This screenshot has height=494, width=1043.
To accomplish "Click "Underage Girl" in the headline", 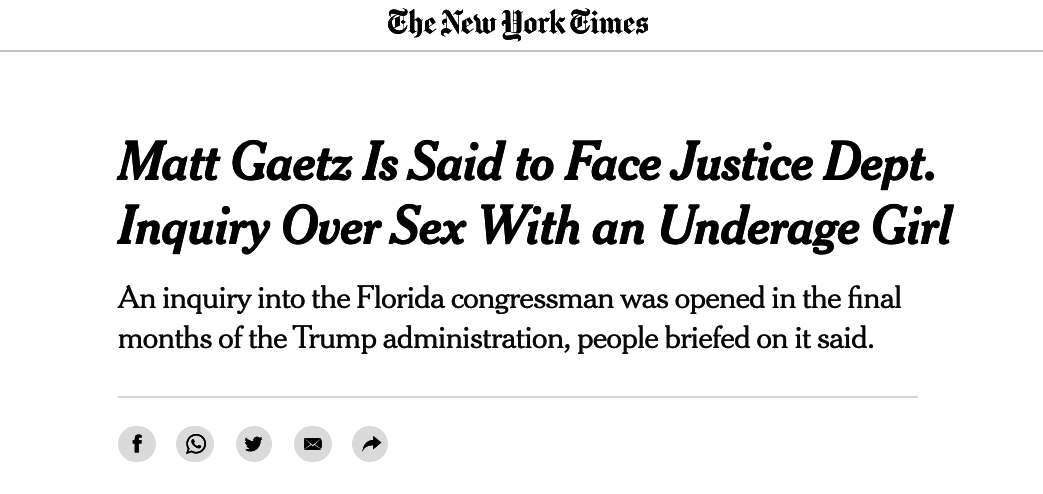I will [805, 227].
